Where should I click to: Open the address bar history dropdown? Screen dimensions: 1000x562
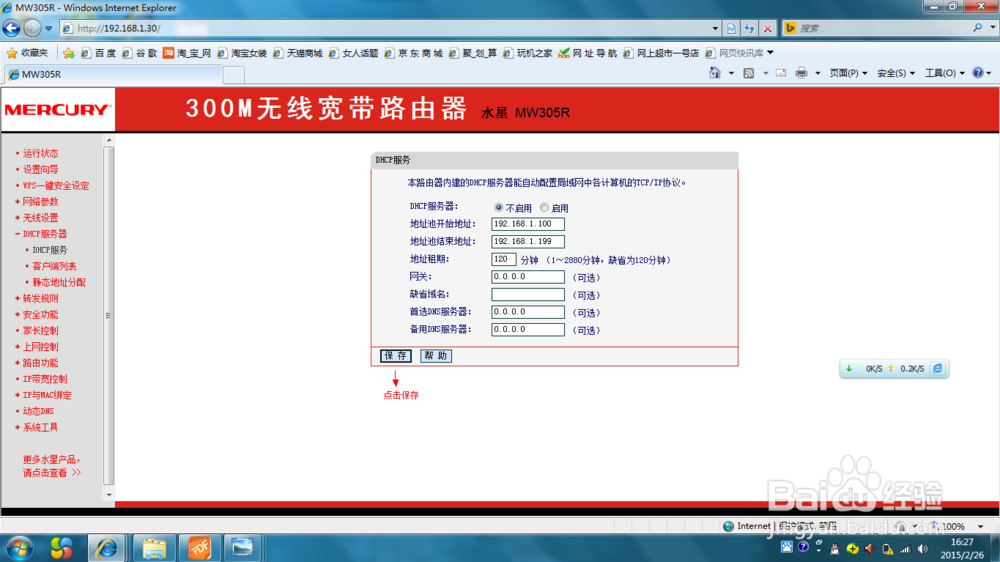tap(715, 28)
